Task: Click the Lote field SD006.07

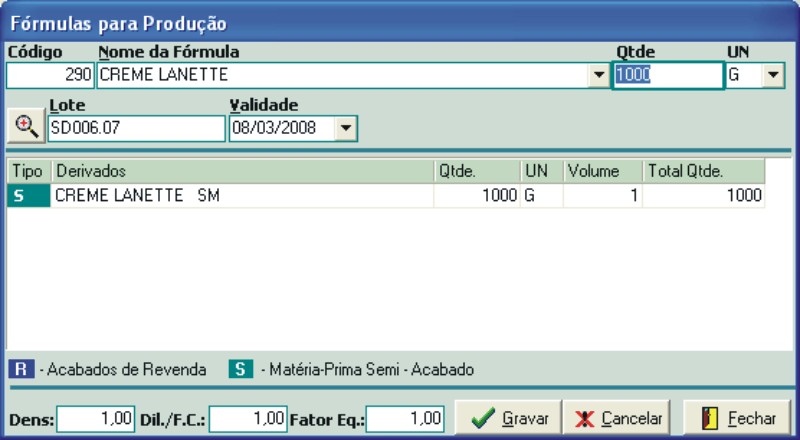Action: point(137,128)
